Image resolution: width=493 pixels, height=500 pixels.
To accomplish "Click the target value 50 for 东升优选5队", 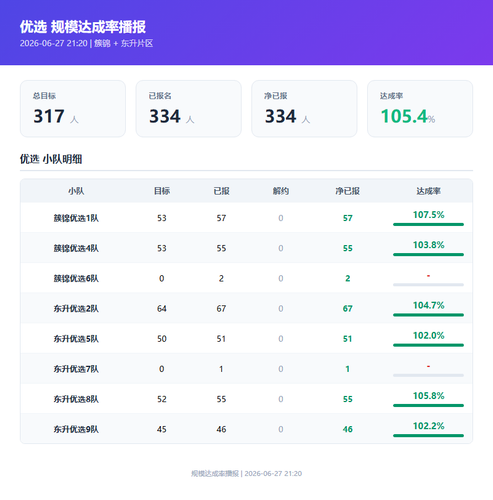I will 162,339.
